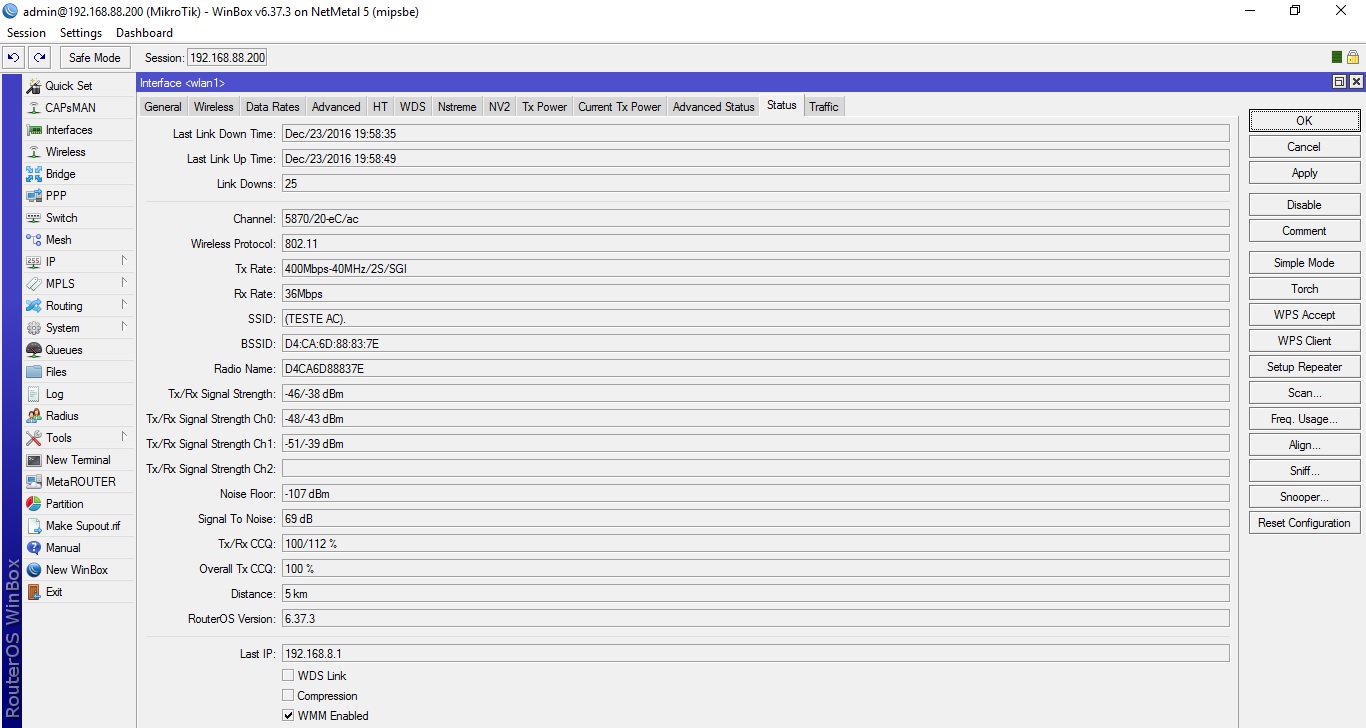The height and width of the screenshot is (728, 1366).
Task: Click the Make Supout.rif icon
Action: click(x=34, y=526)
